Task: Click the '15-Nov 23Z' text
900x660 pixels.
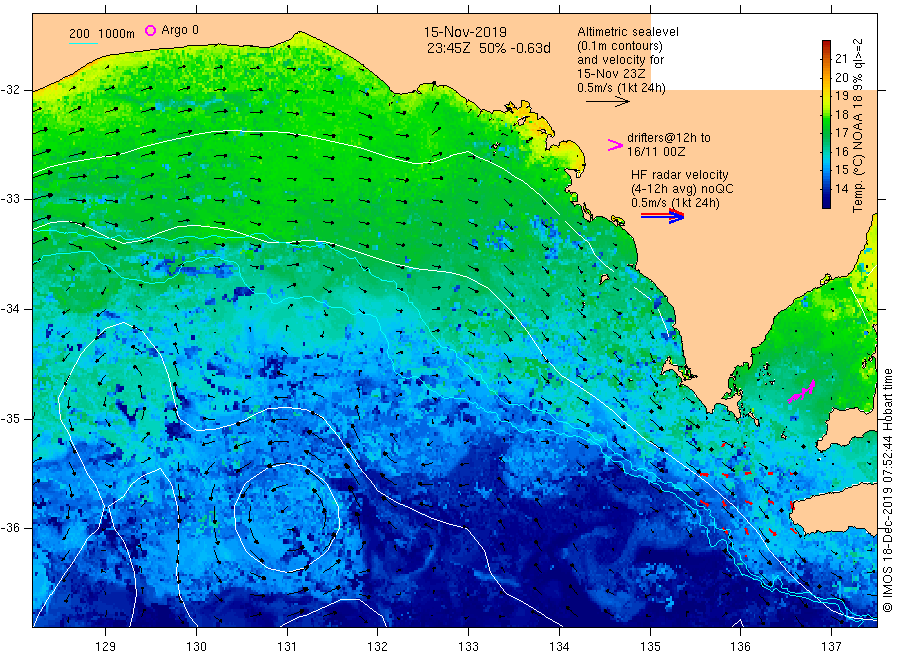Action: pos(611,74)
